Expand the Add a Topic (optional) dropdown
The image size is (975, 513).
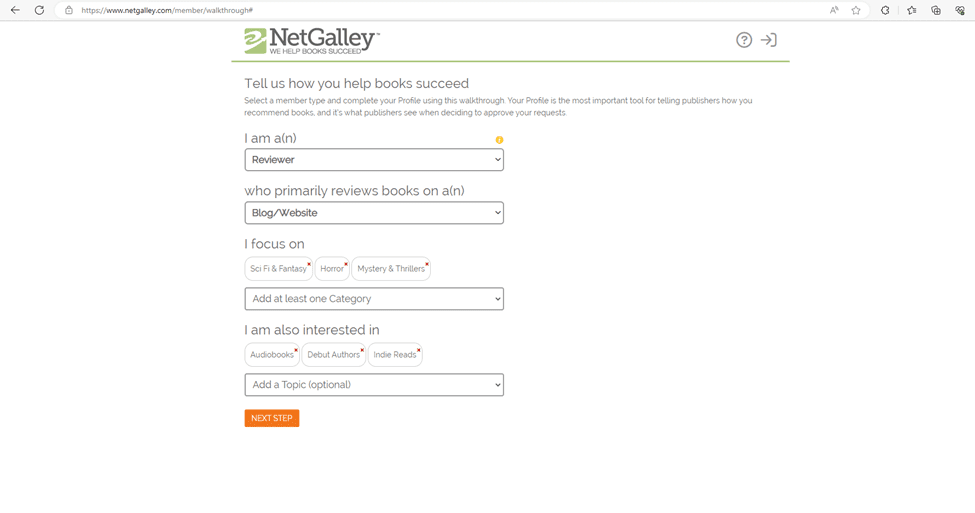(374, 384)
